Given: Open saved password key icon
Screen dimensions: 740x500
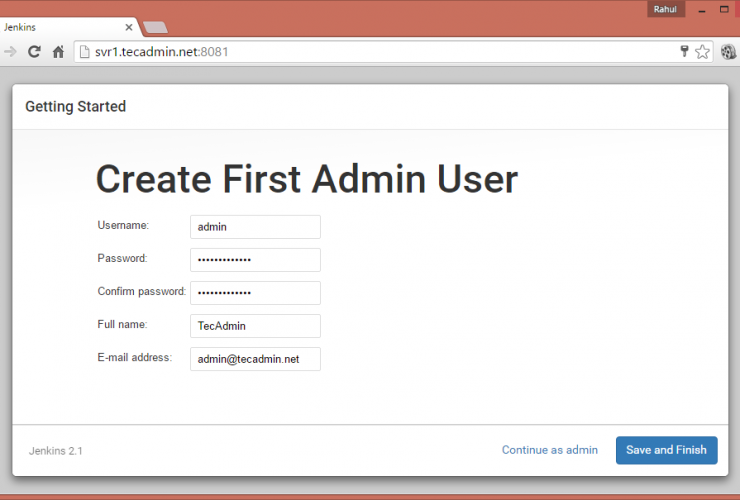Looking at the screenshot, I should click(x=685, y=51).
